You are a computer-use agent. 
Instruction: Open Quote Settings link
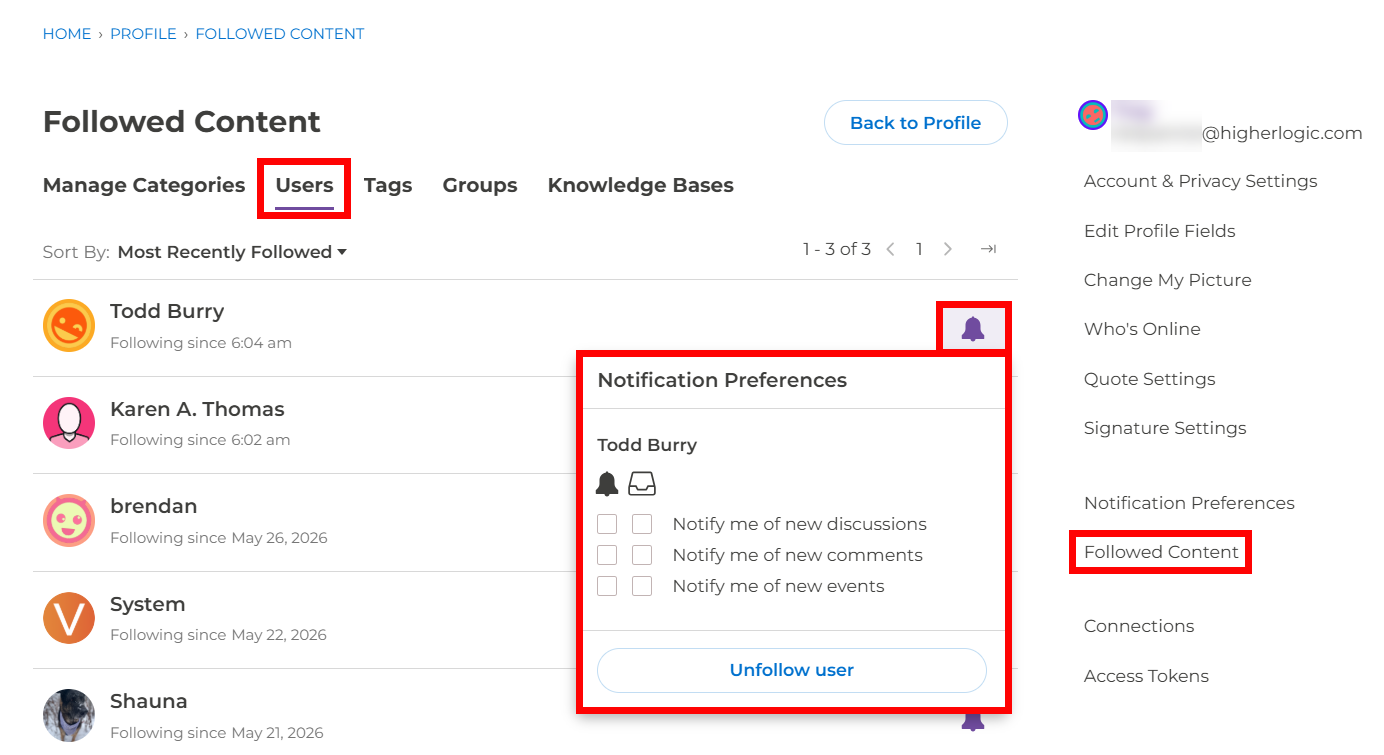[x=1150, y=379]
